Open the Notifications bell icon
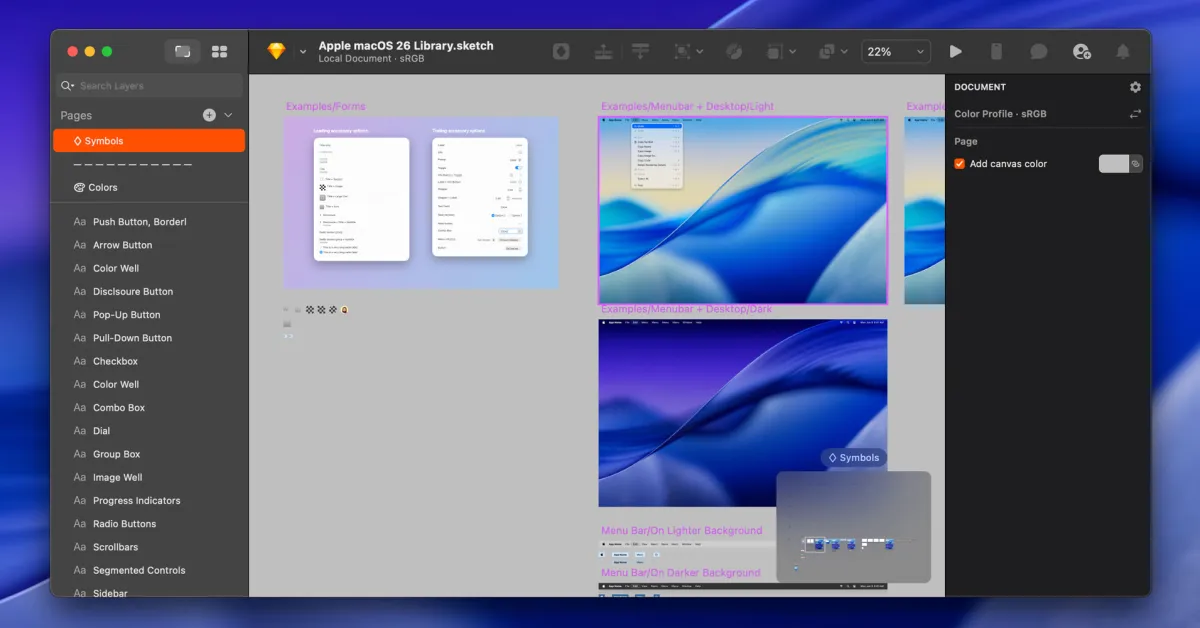 (x=1122, y=51)
